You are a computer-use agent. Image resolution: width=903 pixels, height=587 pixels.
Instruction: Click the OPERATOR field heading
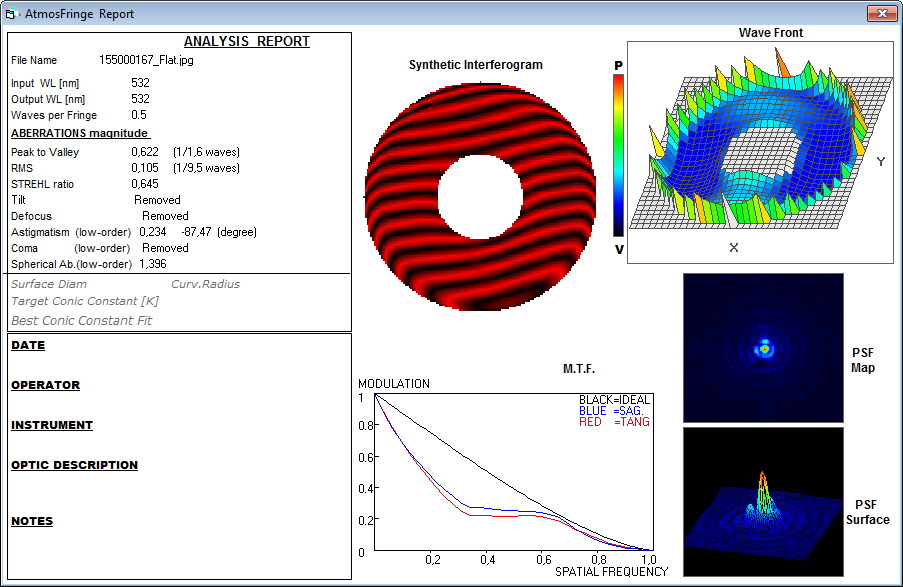coord(45,385)
